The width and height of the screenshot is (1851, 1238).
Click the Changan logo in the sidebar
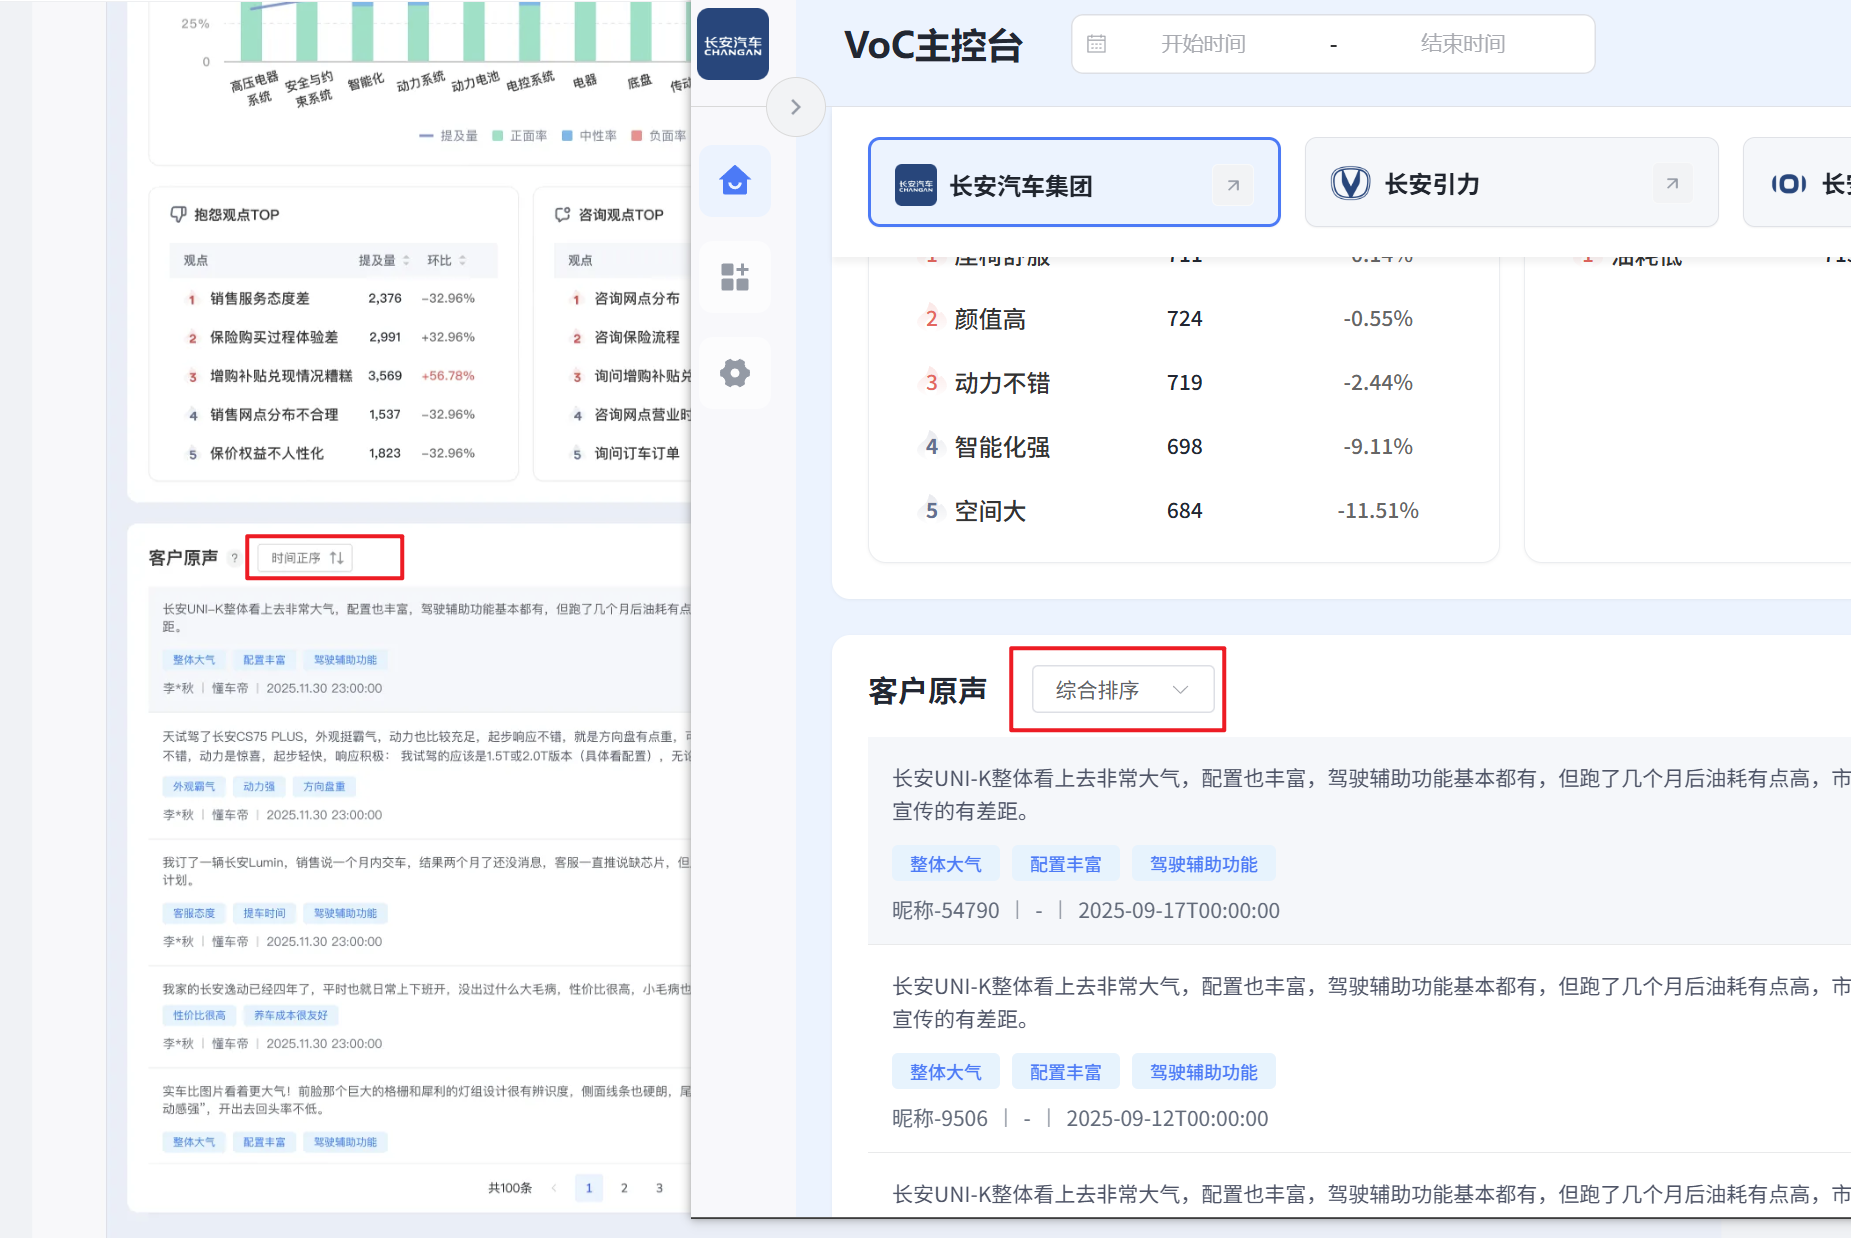733,44
